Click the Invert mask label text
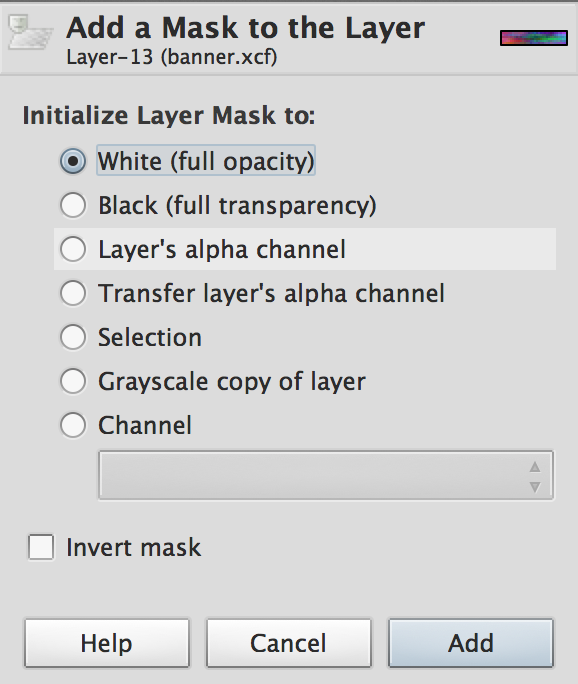Screen dimensions: 578x684 133,547
